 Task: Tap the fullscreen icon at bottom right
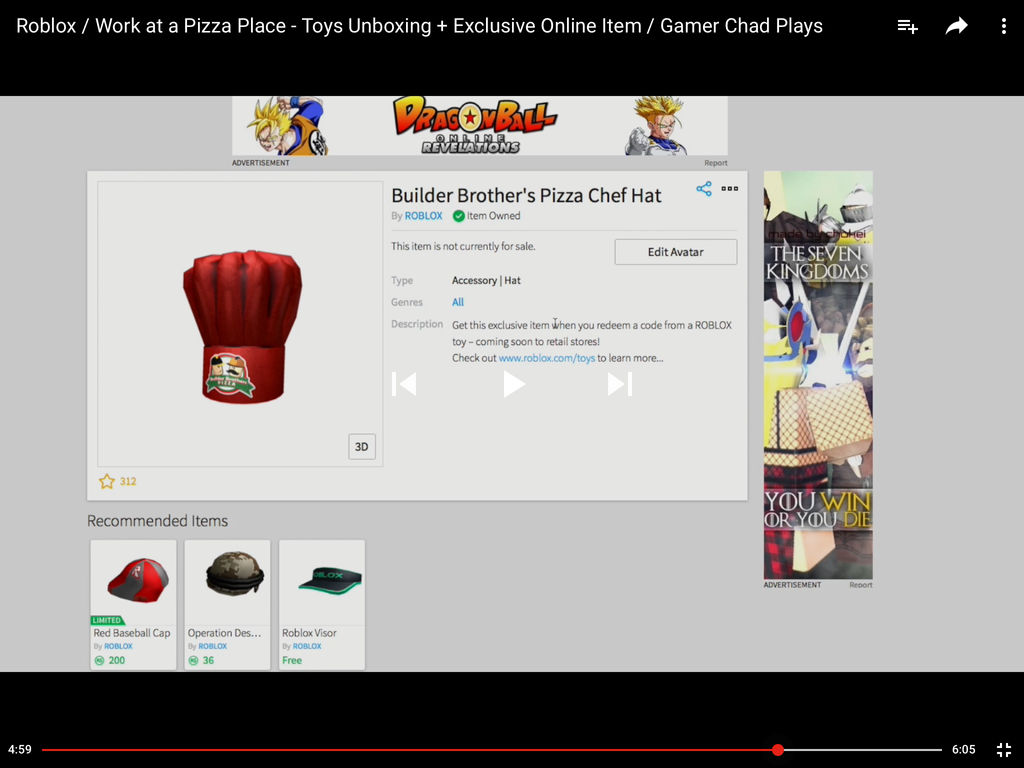[1003, 749]
